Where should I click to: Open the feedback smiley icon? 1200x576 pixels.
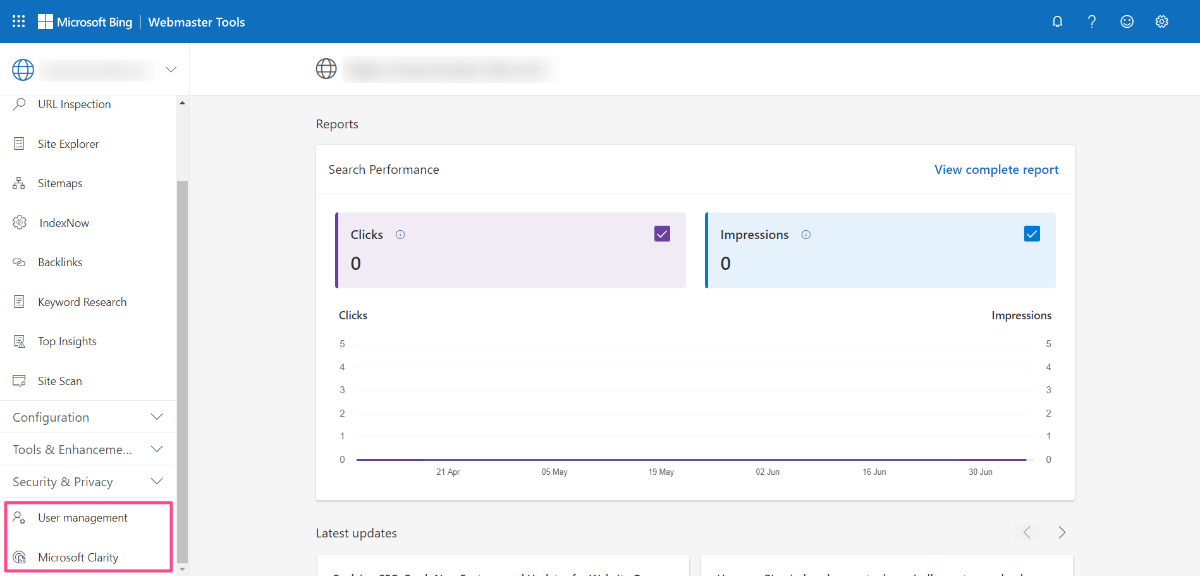[1127, 22]
